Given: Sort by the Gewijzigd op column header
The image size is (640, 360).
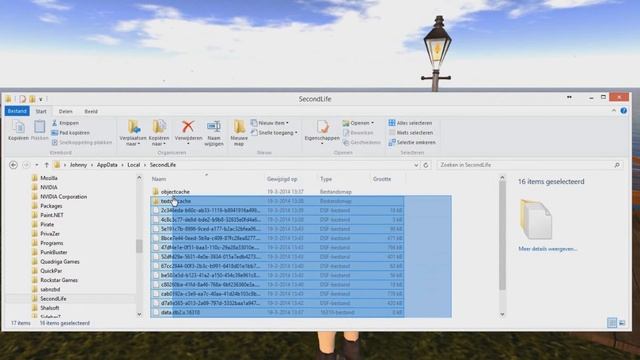Looking at the screenshot, I should [x=282, y=179].
